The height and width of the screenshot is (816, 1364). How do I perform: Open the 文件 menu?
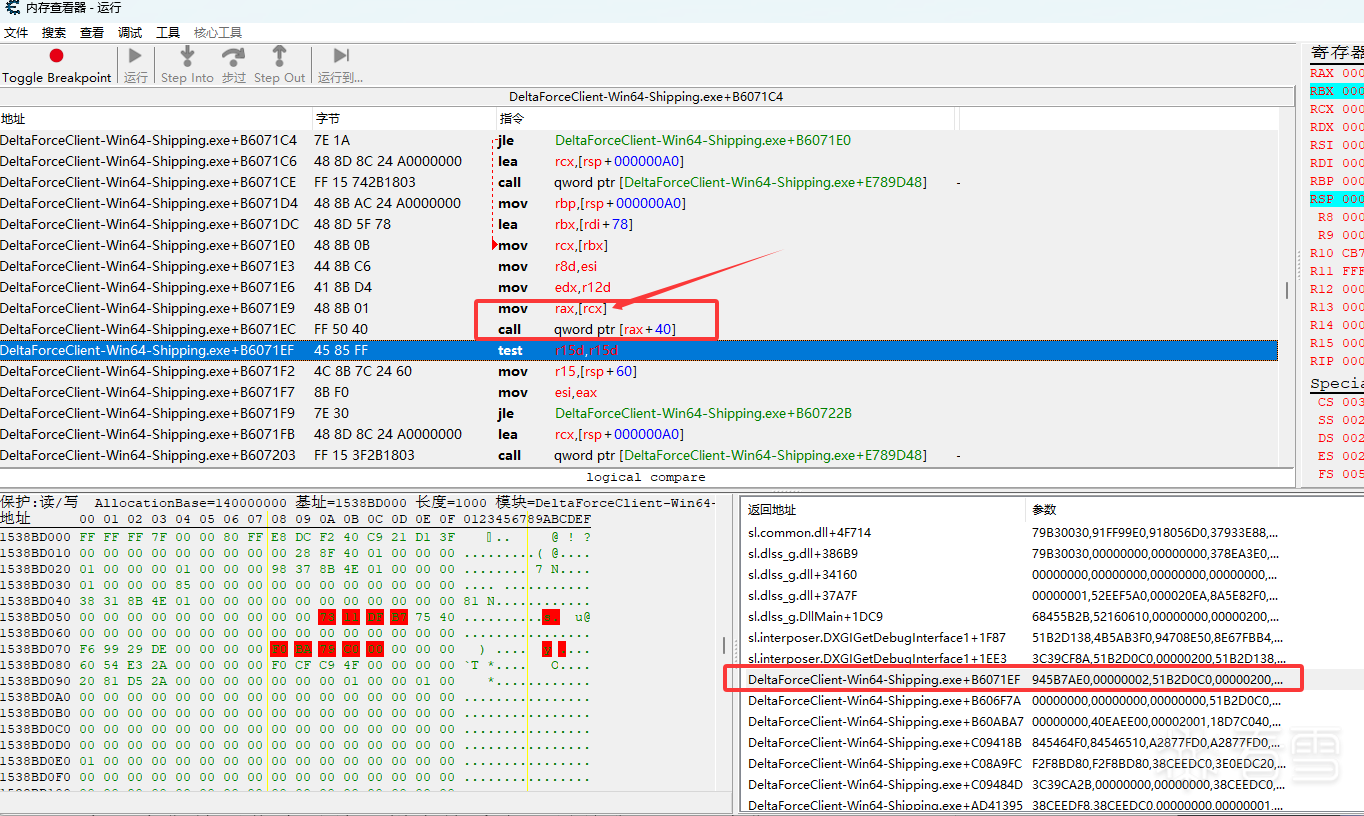pyautogui.click(x=16, y=33)
